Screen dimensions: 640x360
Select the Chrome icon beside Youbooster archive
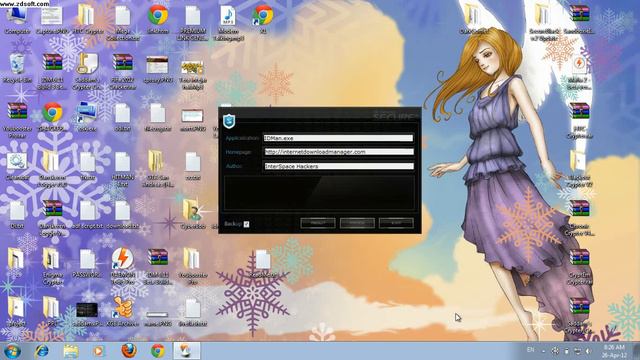[x=52, y=113]
